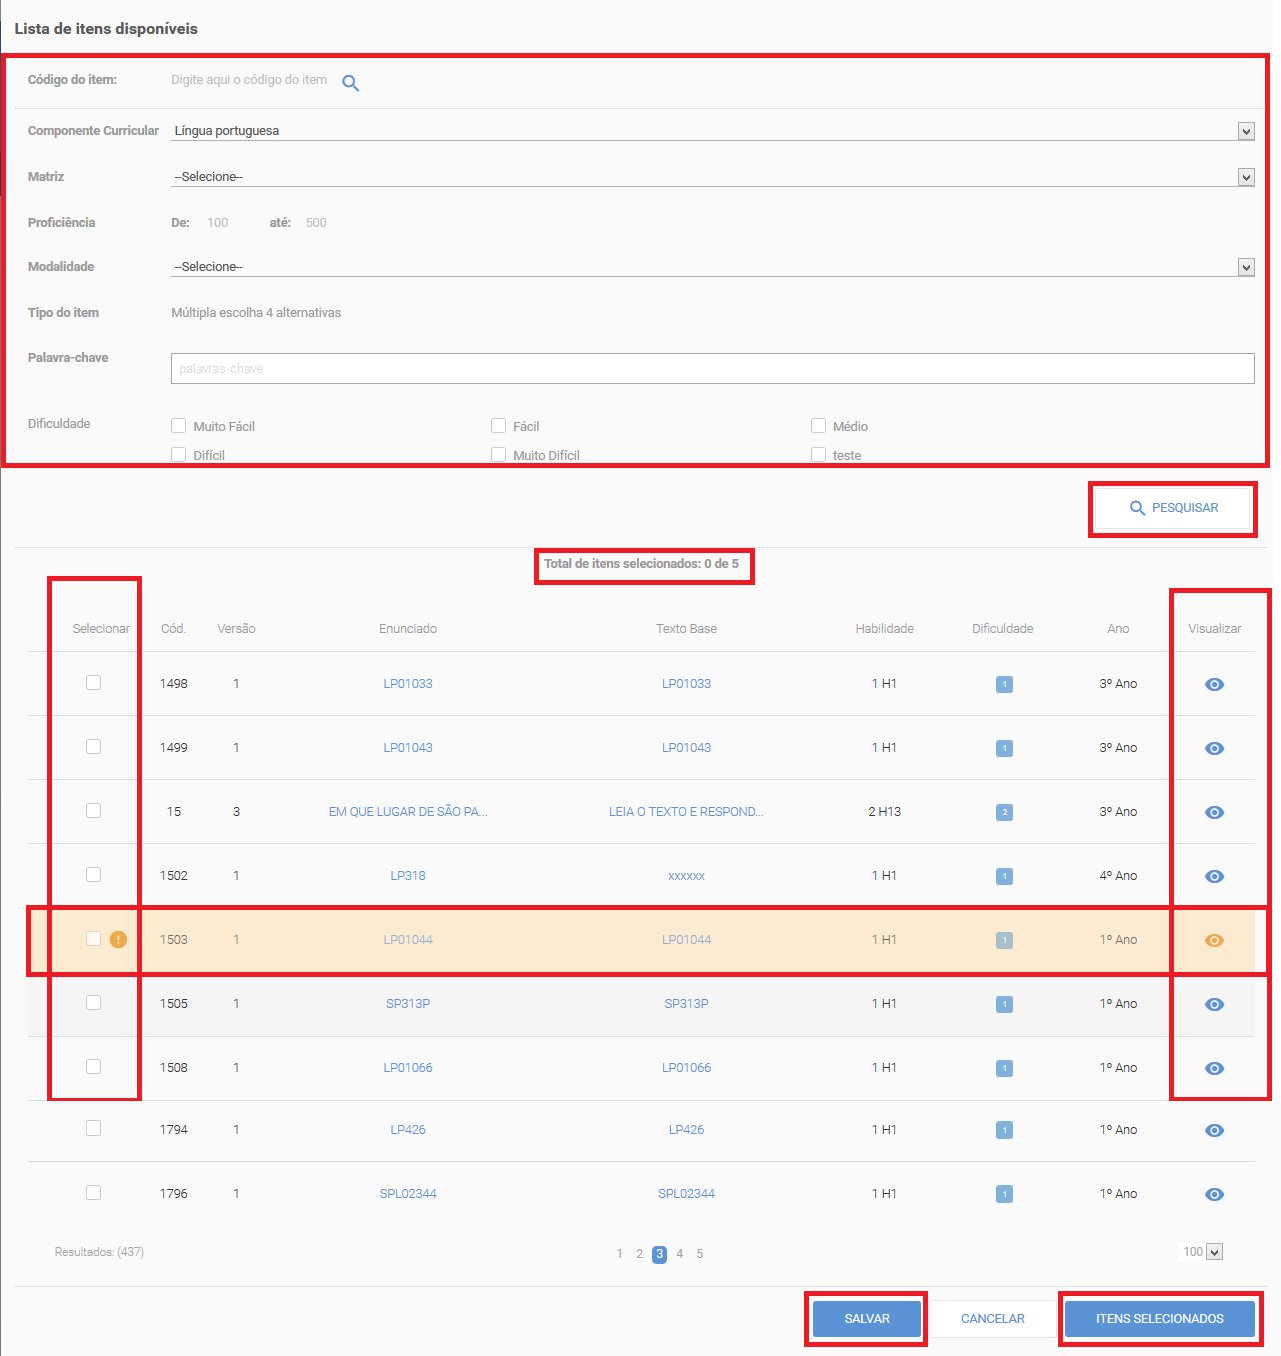
Task: Click the magnifier icon beside item code
Action: (350, 83)
